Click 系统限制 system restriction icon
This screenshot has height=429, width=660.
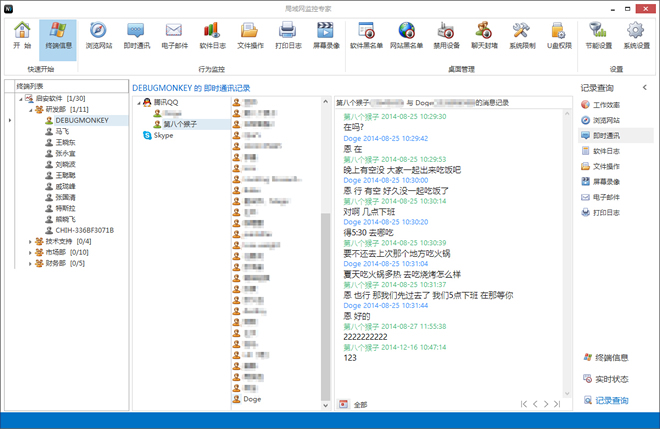click(522, 35)
